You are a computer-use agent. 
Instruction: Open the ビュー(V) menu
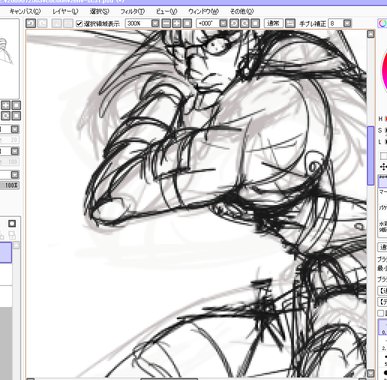click(x=167, y=11)
